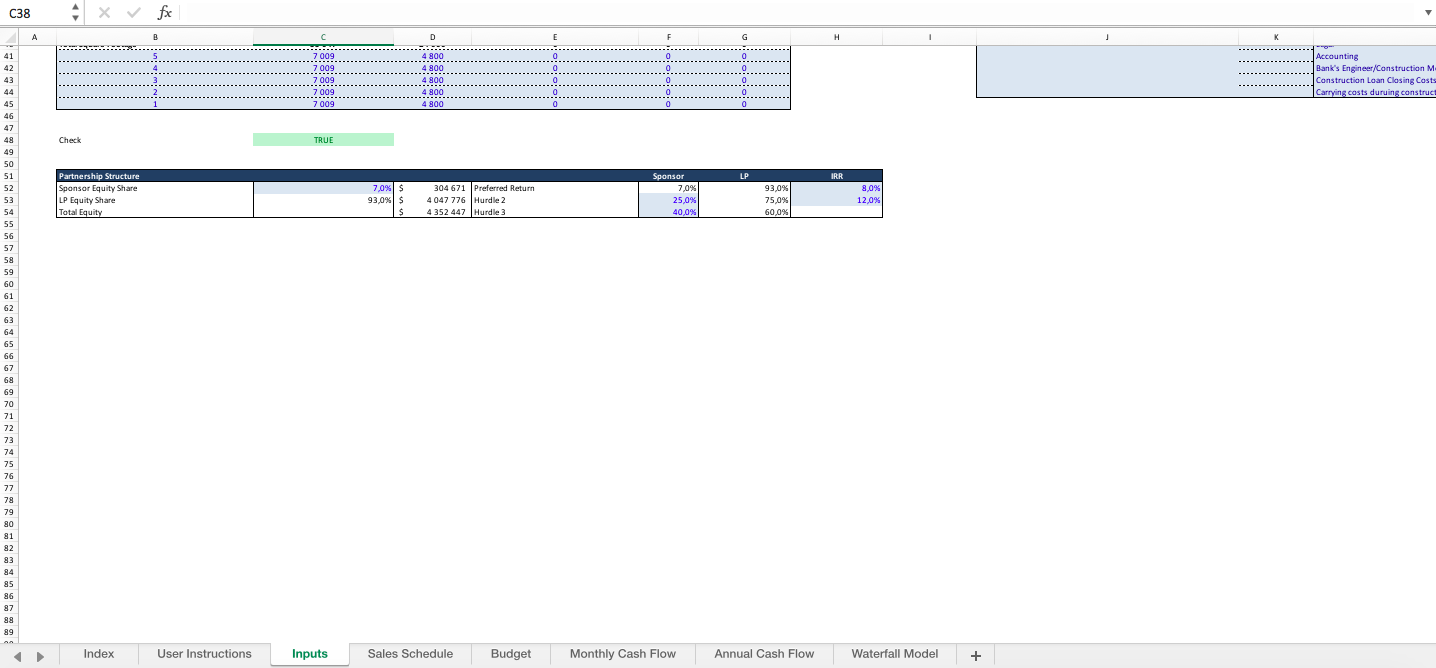Click the previous-sheet navigation arrow
This screenshot has width=1436, height=668.
18,655
